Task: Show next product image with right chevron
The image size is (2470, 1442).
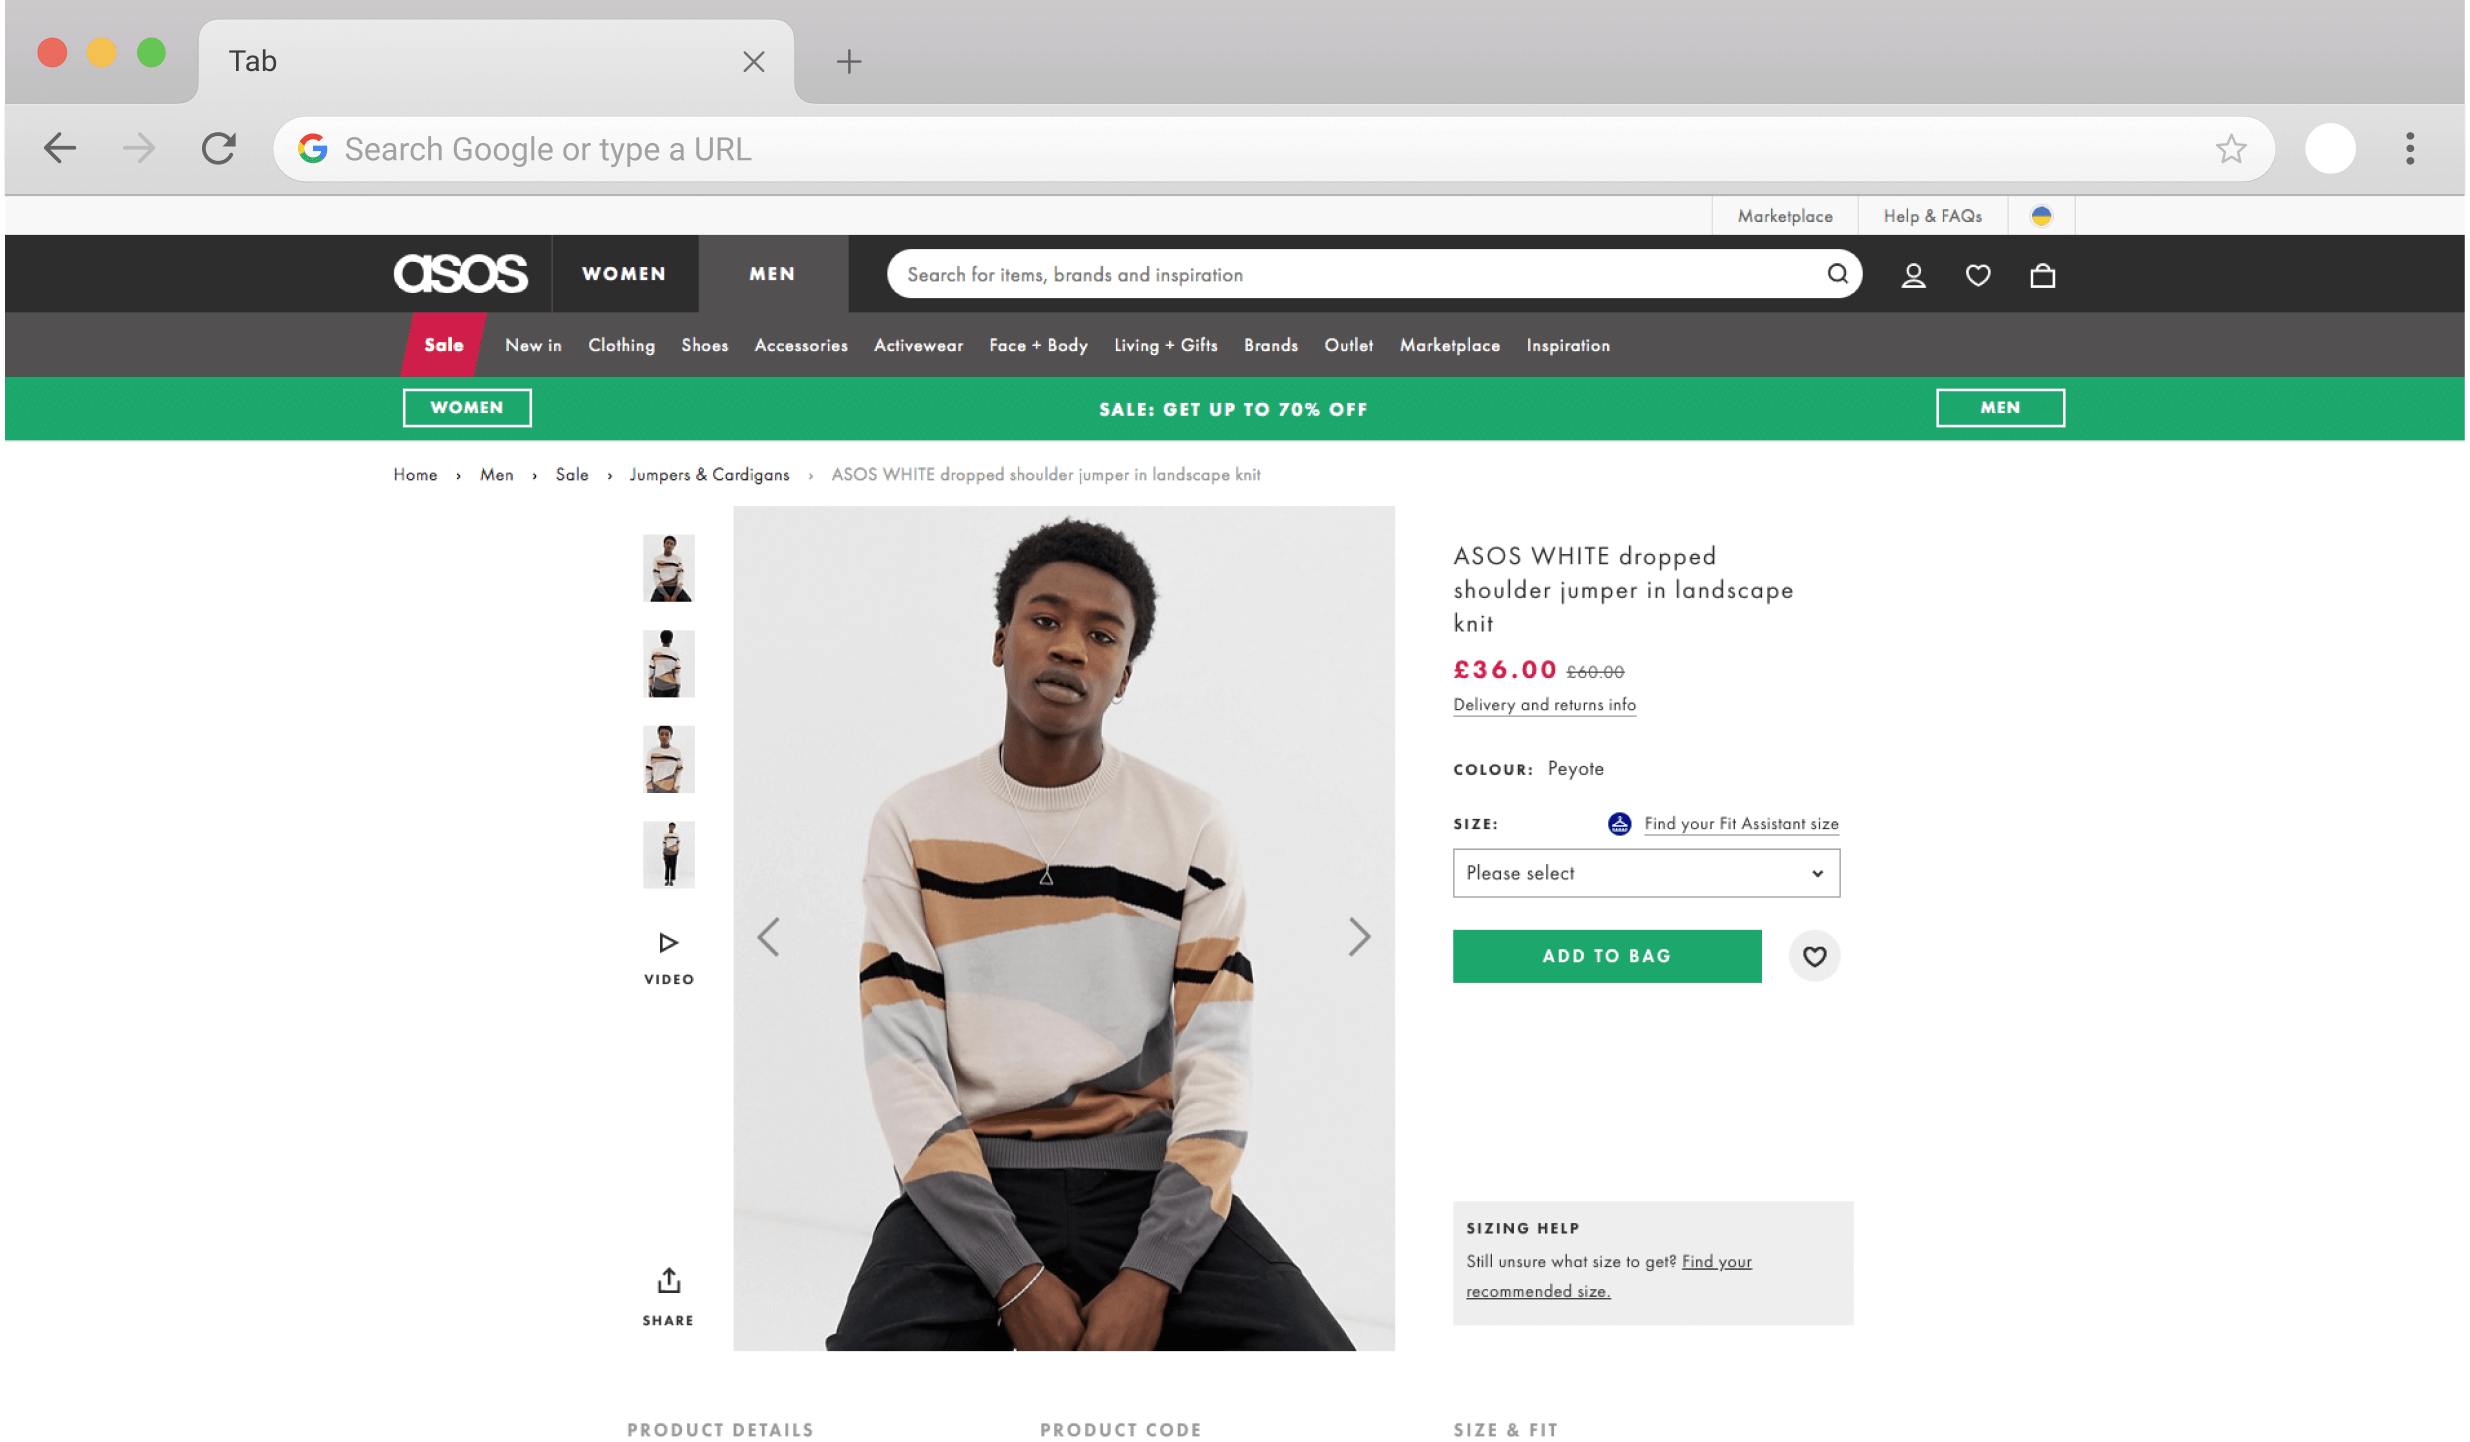Action: (x=1360, y=937)
